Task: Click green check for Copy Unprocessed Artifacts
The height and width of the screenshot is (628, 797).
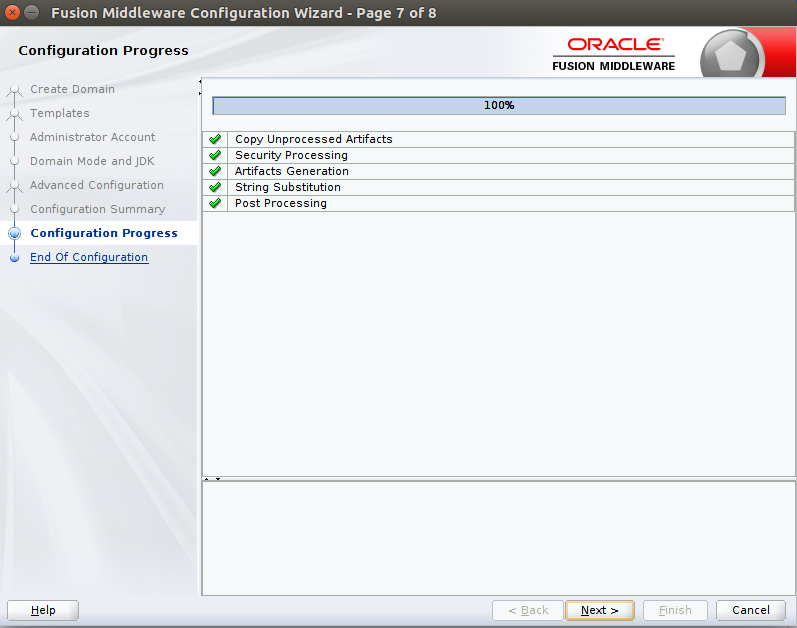Action: [215, 139]
